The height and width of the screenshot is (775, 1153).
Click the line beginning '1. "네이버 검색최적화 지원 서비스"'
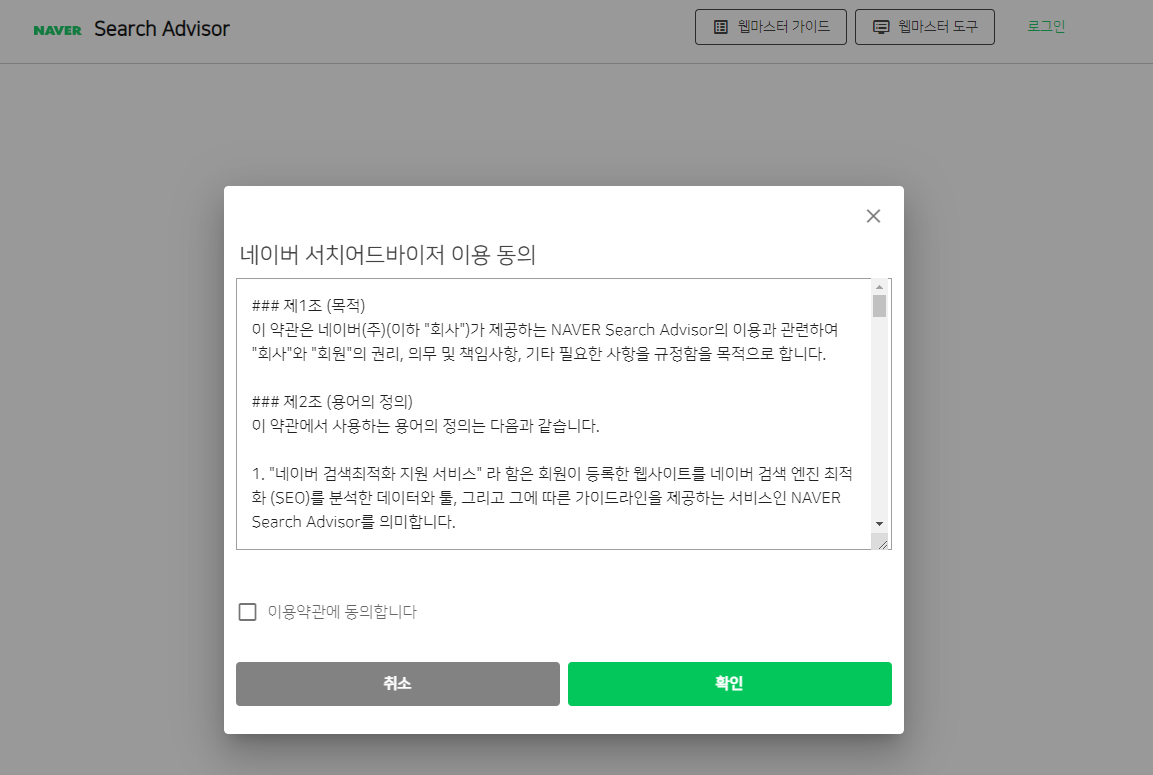click(552, 474)
